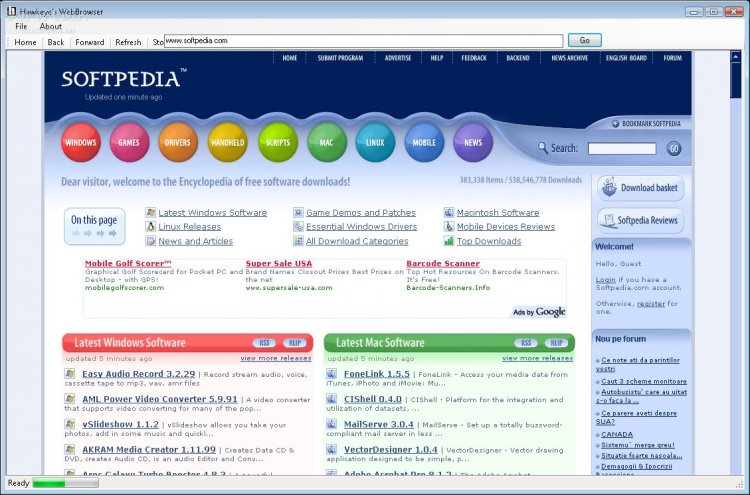
Task: Click KLIP badge on Latest Windows Software
Action: [x=295, y=343]
